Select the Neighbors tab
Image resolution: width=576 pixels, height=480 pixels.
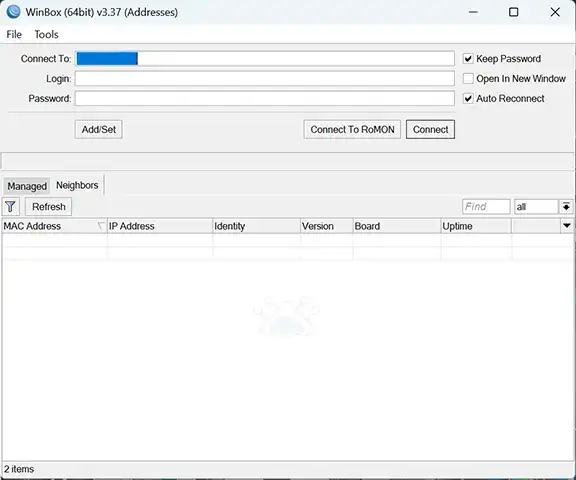[77, 185]
